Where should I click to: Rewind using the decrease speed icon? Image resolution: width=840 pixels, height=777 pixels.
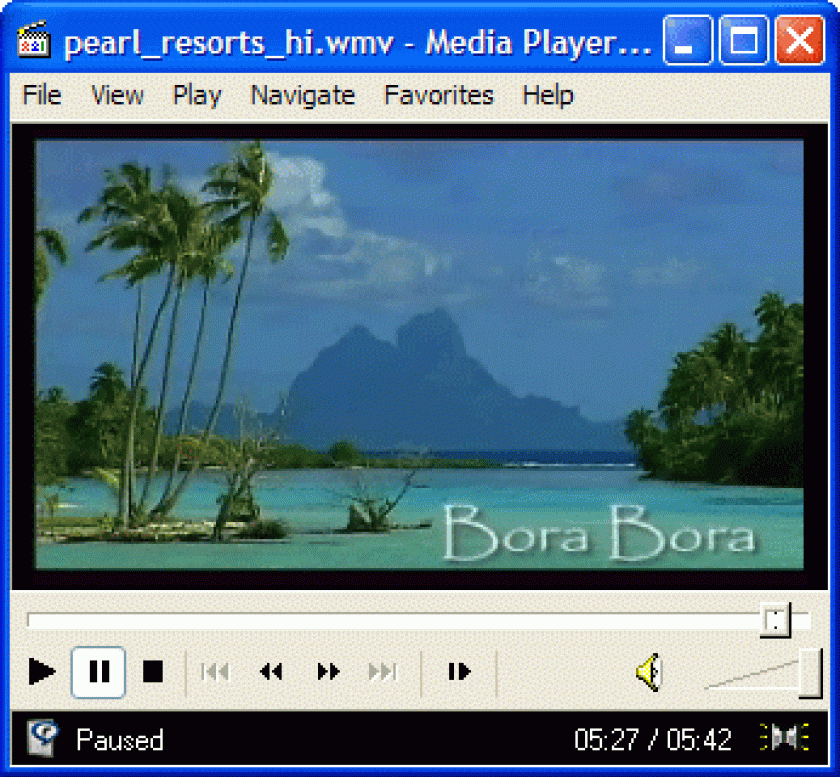coord(271,671)
